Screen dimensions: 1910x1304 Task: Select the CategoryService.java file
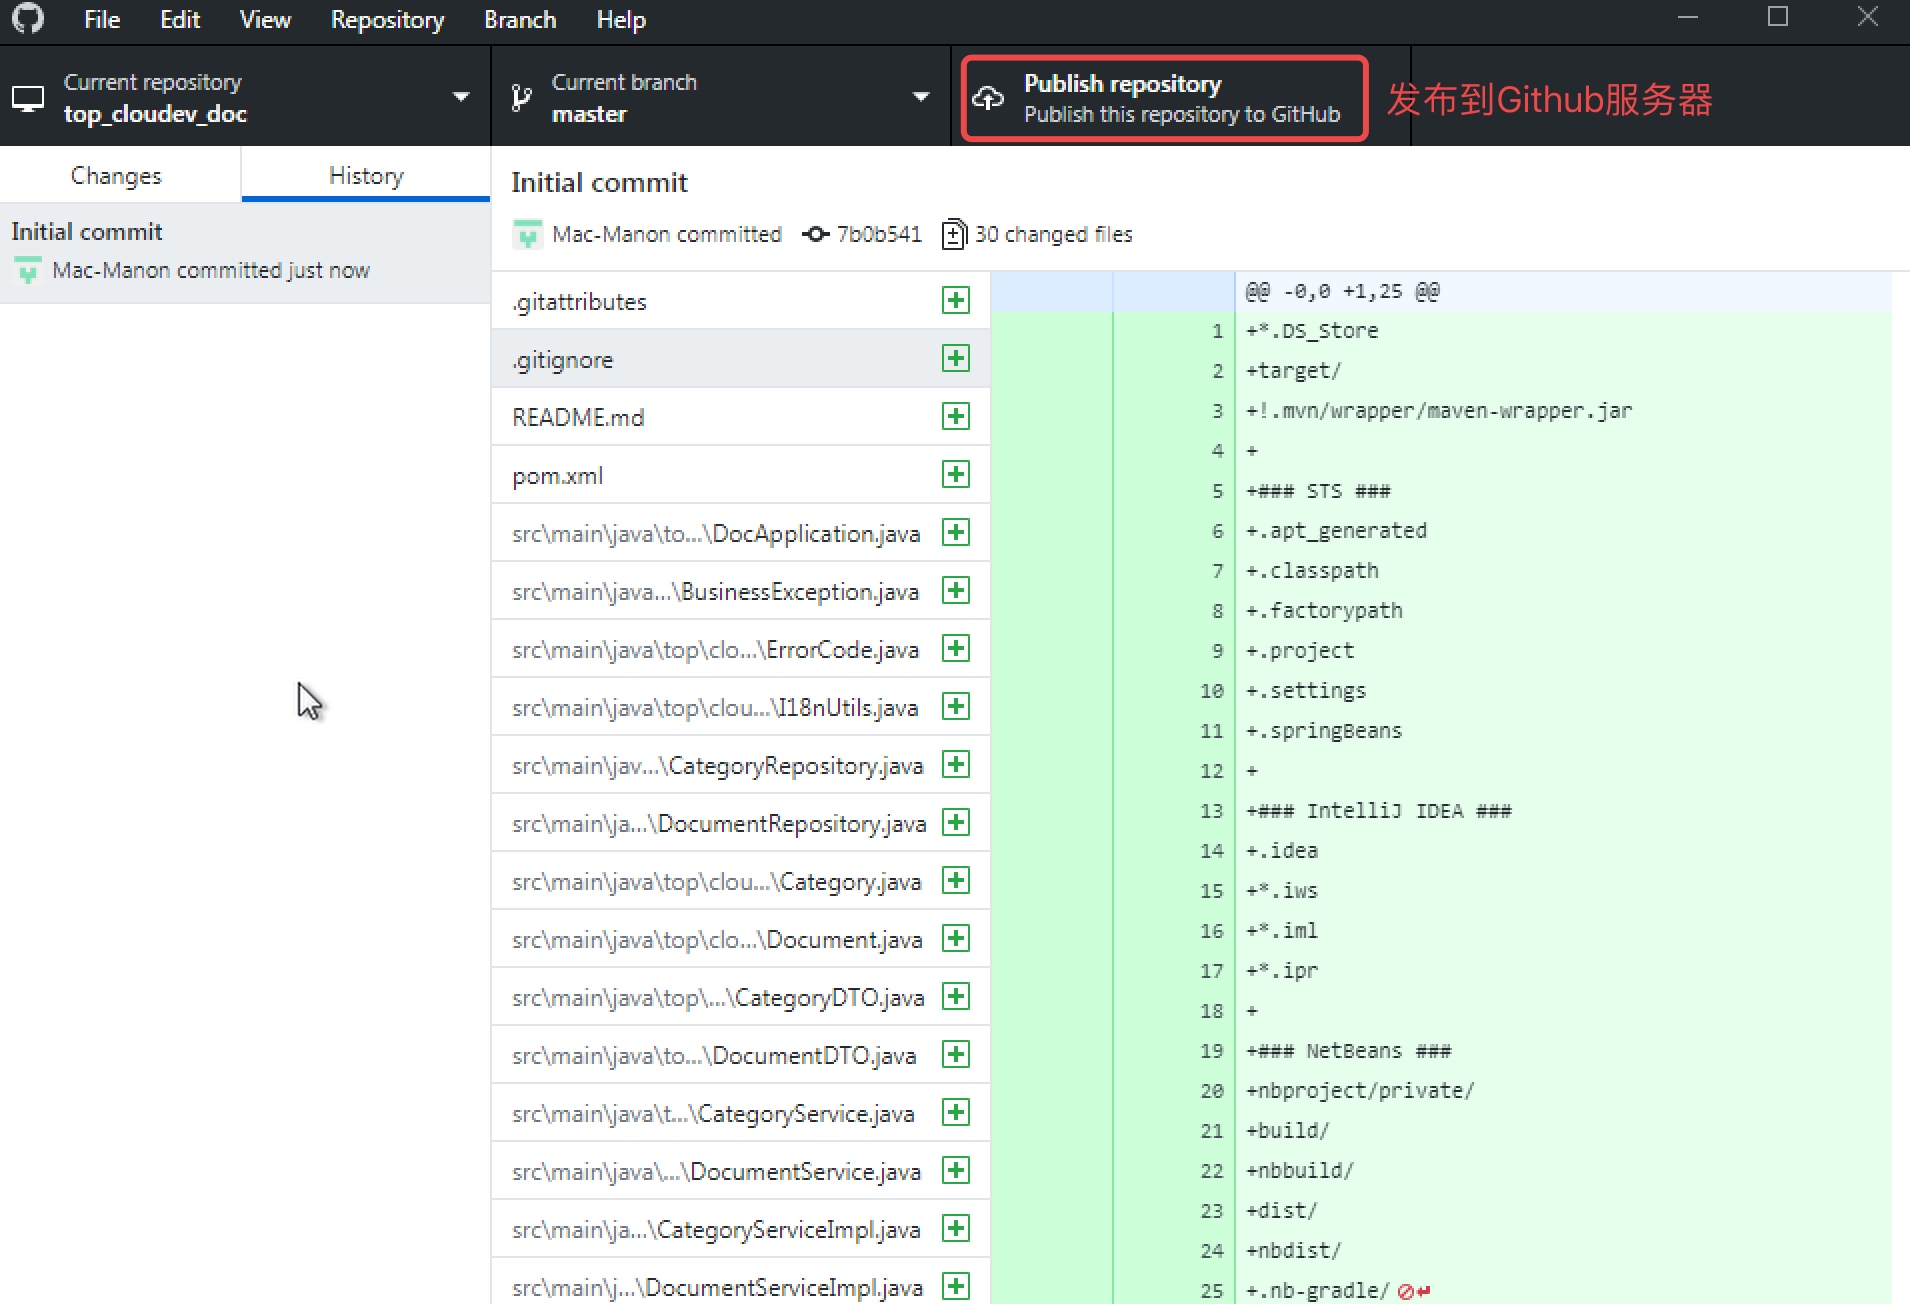741,1113
